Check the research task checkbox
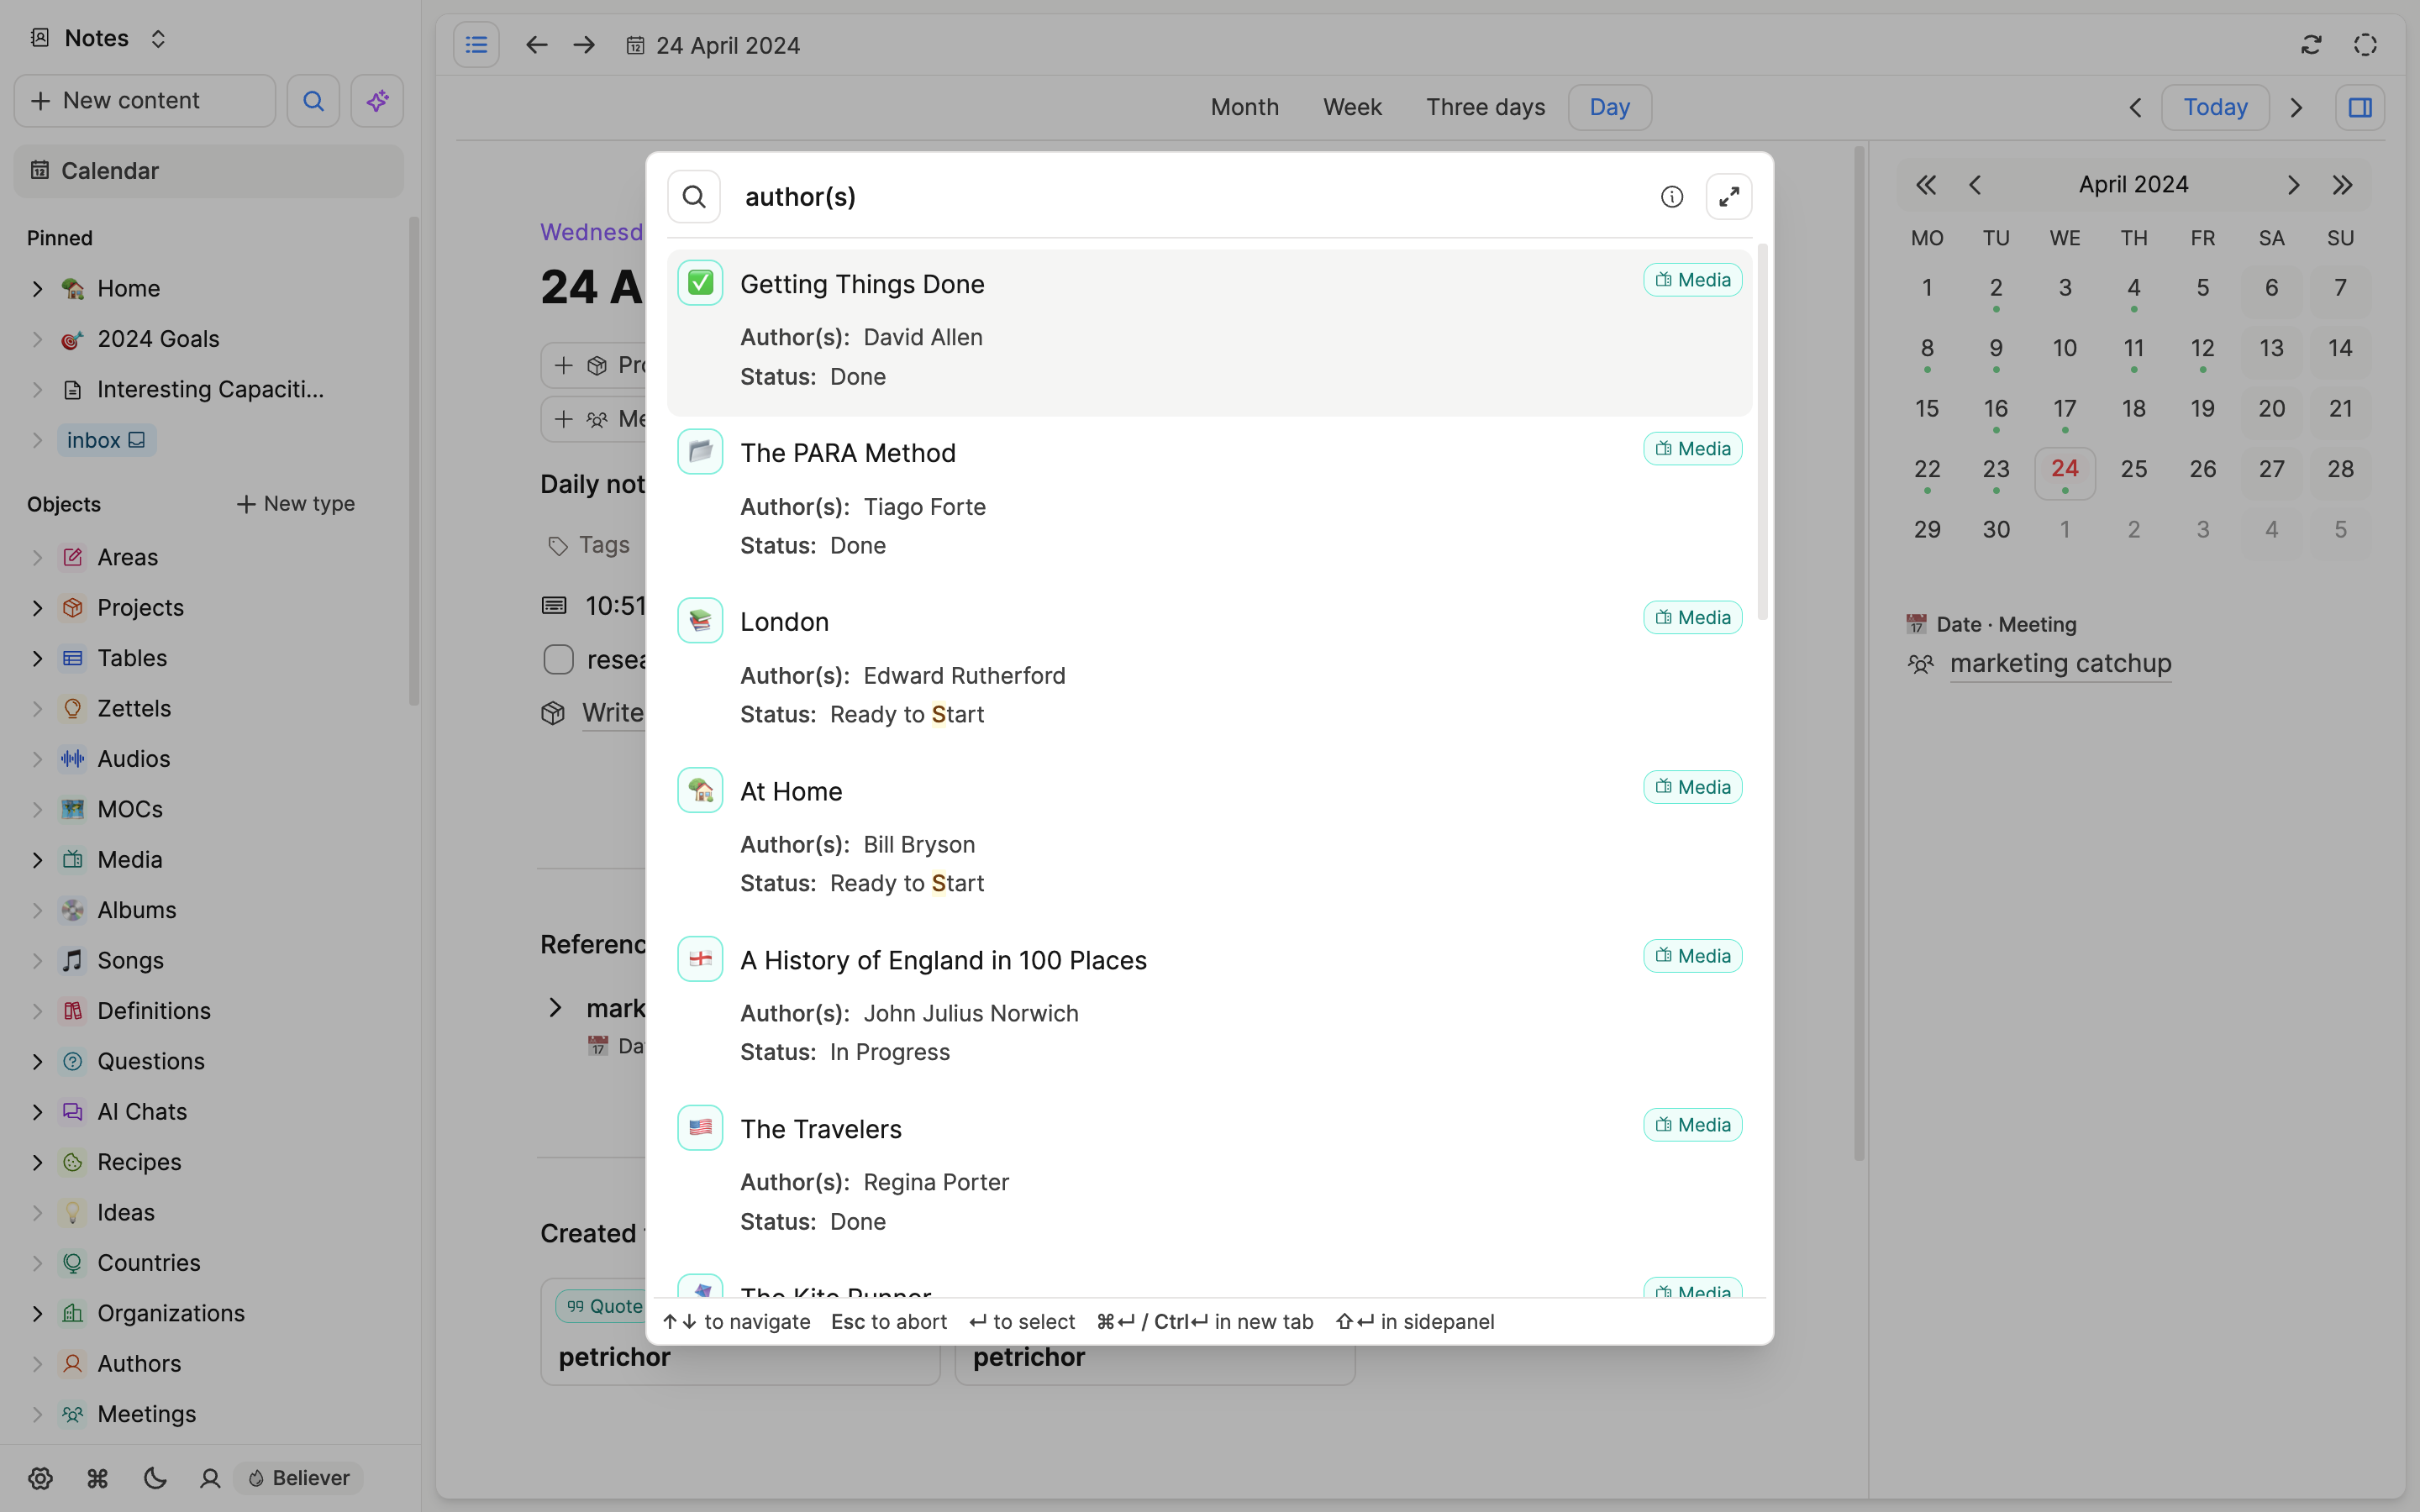This screenshot has height=1512, width=2420. click(558, 659)
